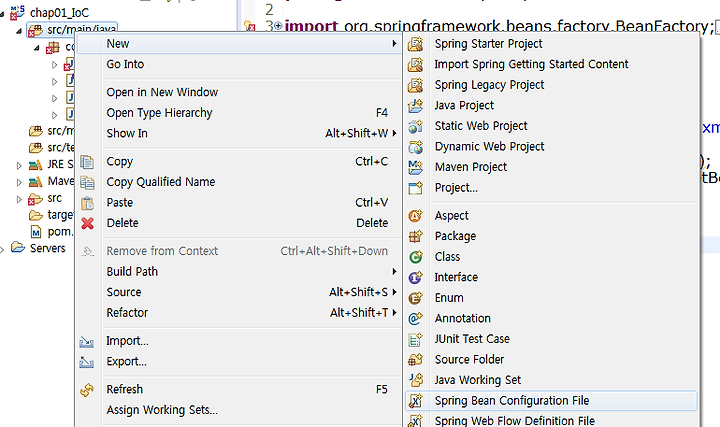Expand the src folder tree arrow
Screen dimensions: 720x427
[x=19, y=199]
